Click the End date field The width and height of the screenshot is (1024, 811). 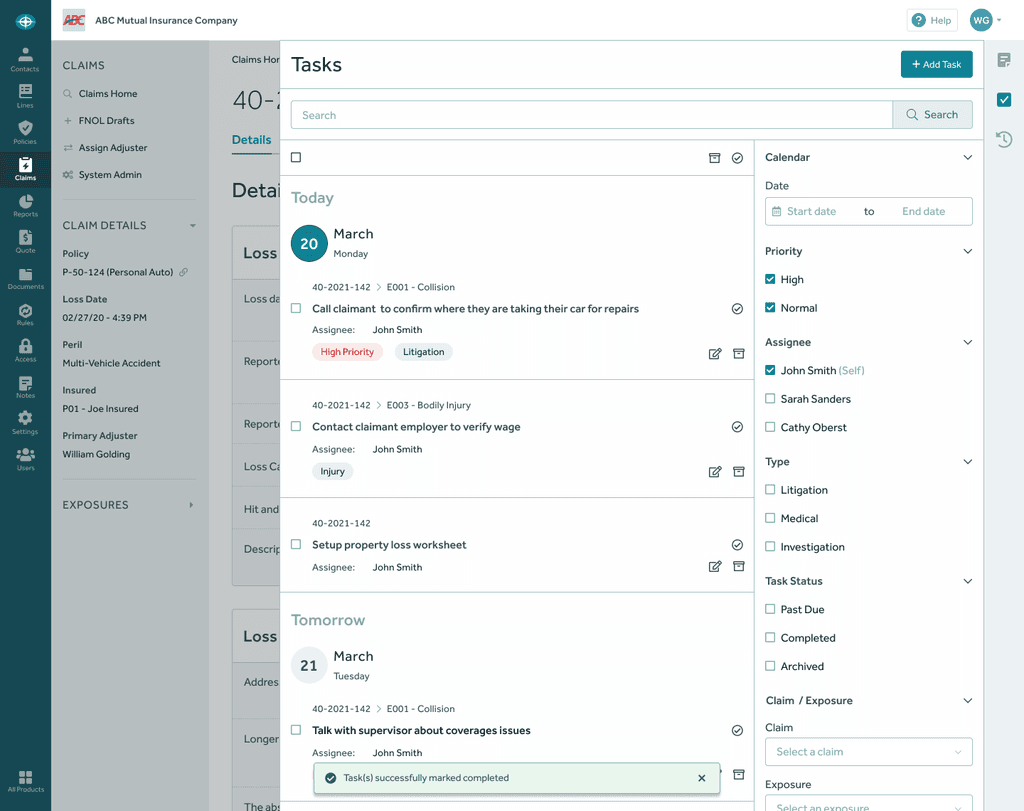923,211
